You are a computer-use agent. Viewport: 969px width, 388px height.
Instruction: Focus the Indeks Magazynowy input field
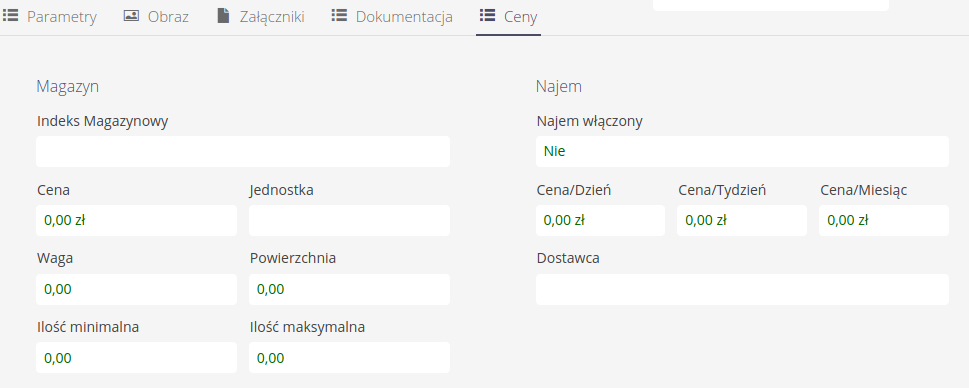coord(243,151)
